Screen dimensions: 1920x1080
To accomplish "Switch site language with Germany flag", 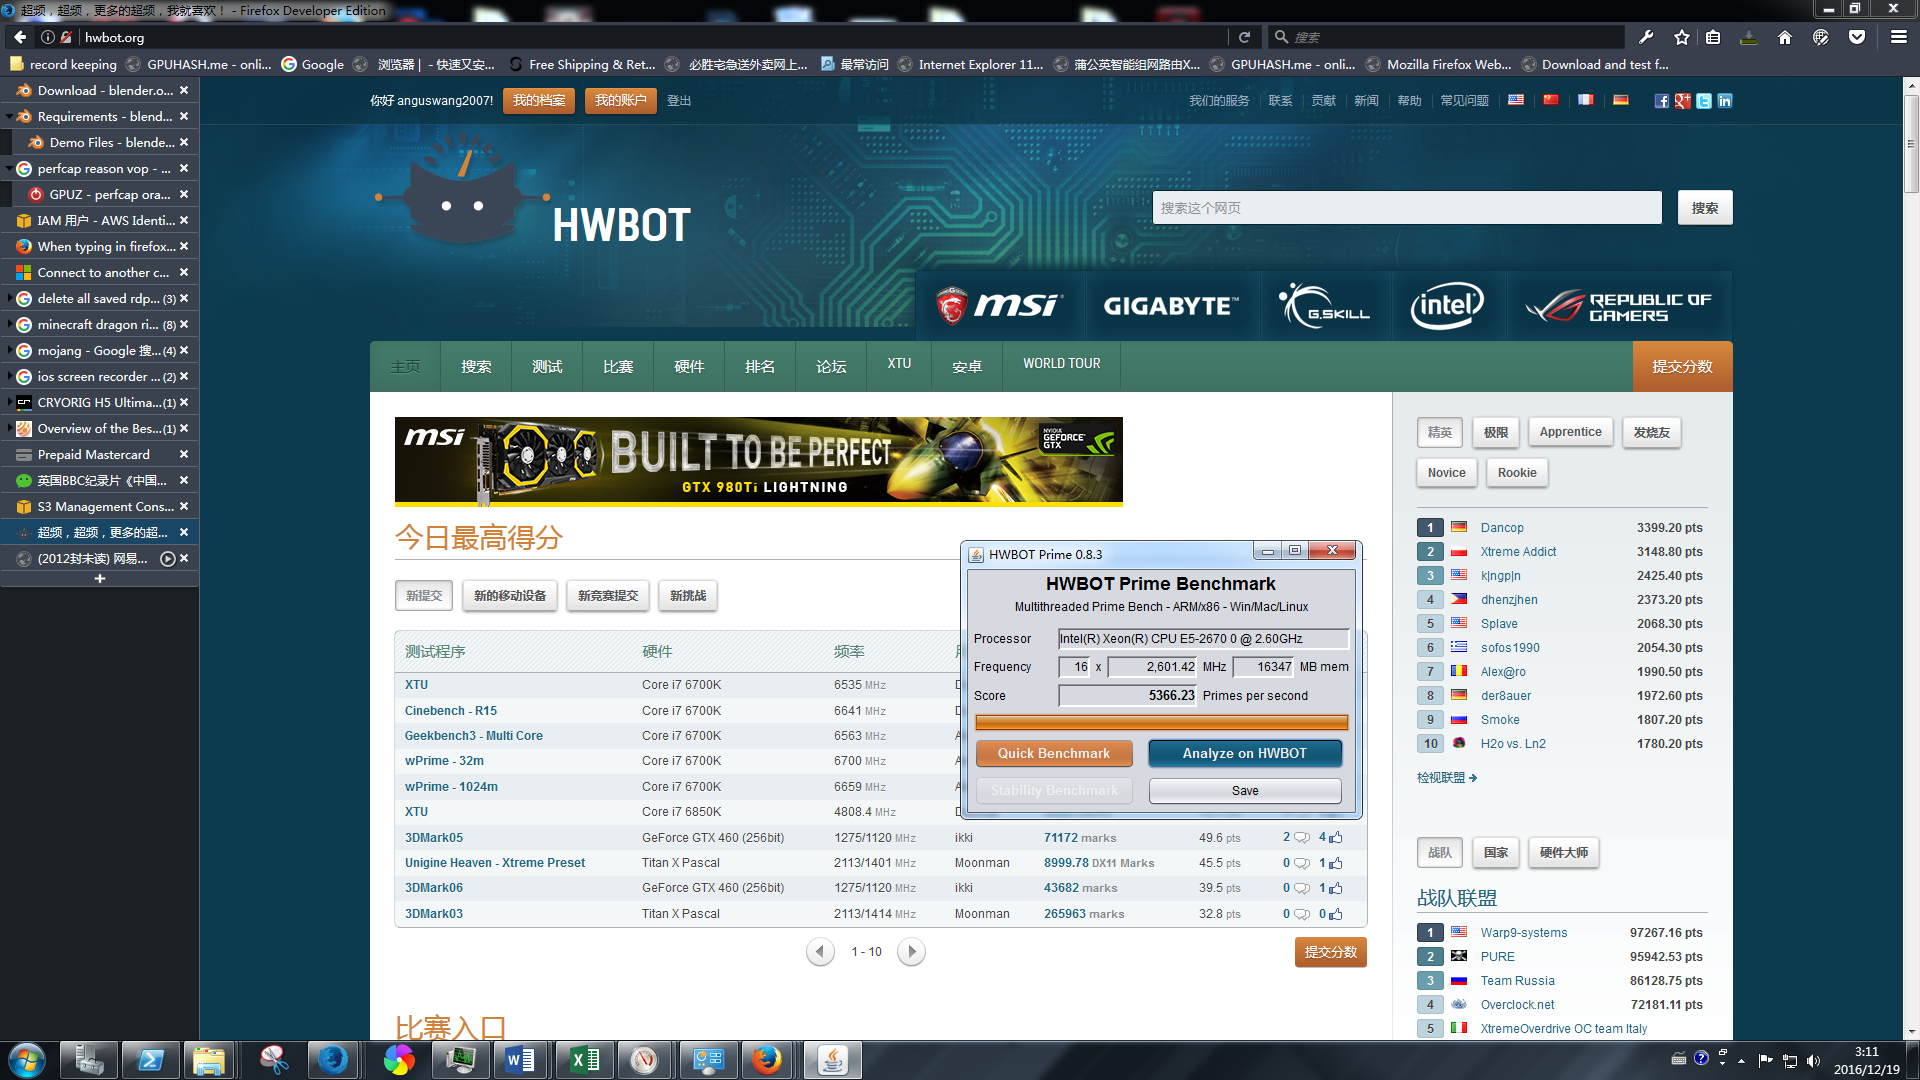I will coord(1621,100).
